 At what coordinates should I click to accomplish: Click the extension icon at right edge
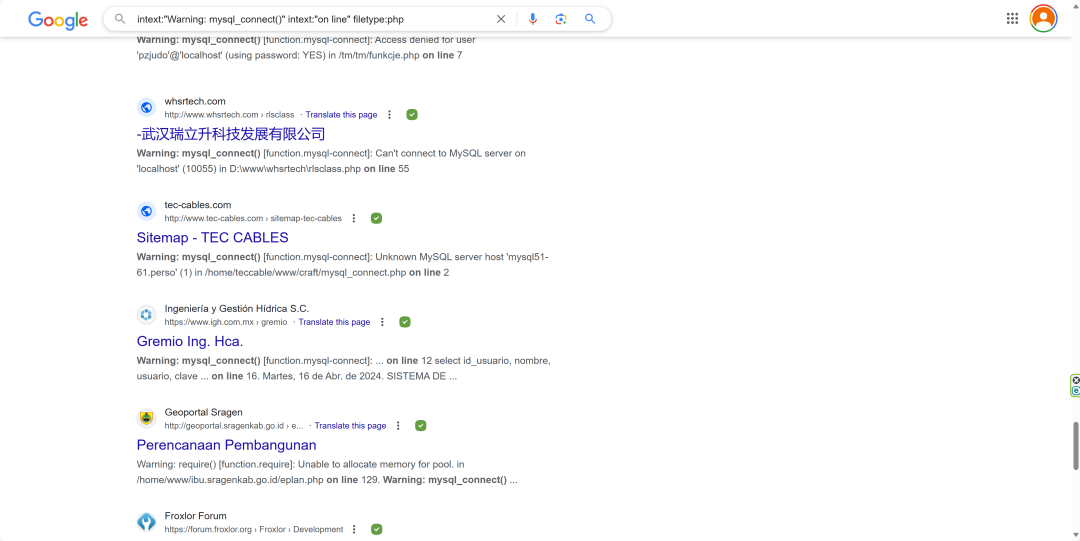point(1075,385)
